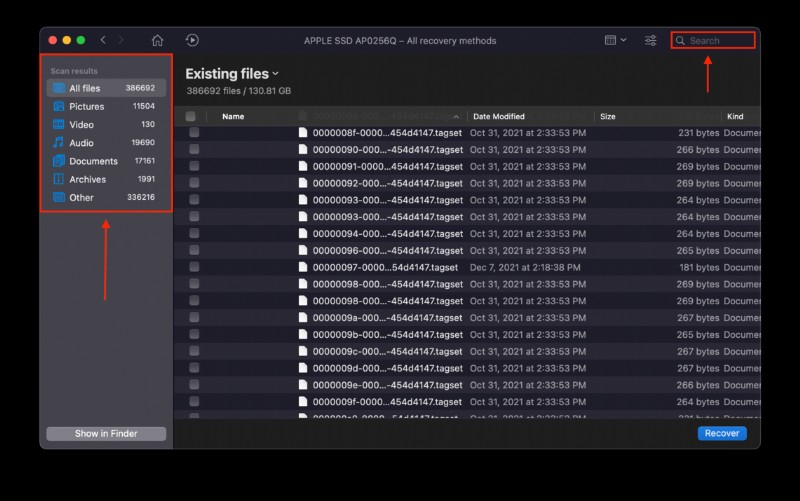Go to the Home screen icon
Viewport: 800px width, 501px height.
(157, 40)
